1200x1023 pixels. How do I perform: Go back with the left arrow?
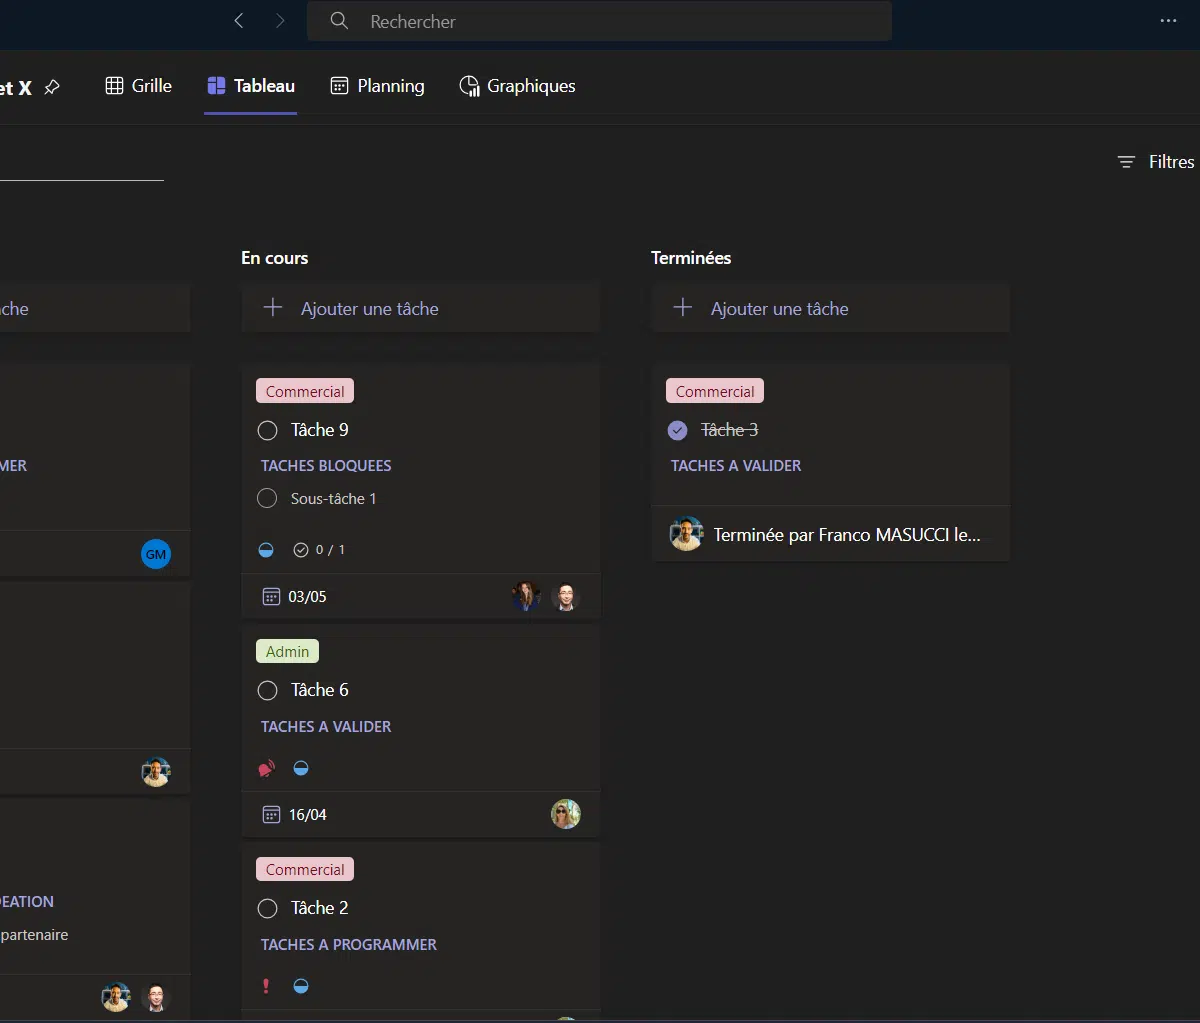tap(239, 21)
